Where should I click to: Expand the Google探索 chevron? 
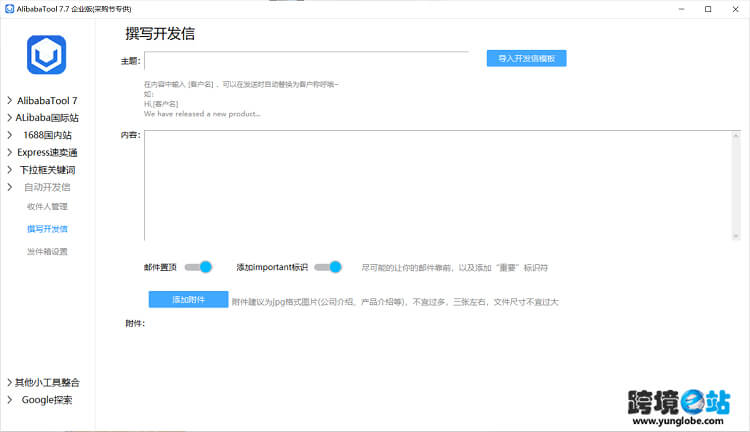click(x=10, y=399)
